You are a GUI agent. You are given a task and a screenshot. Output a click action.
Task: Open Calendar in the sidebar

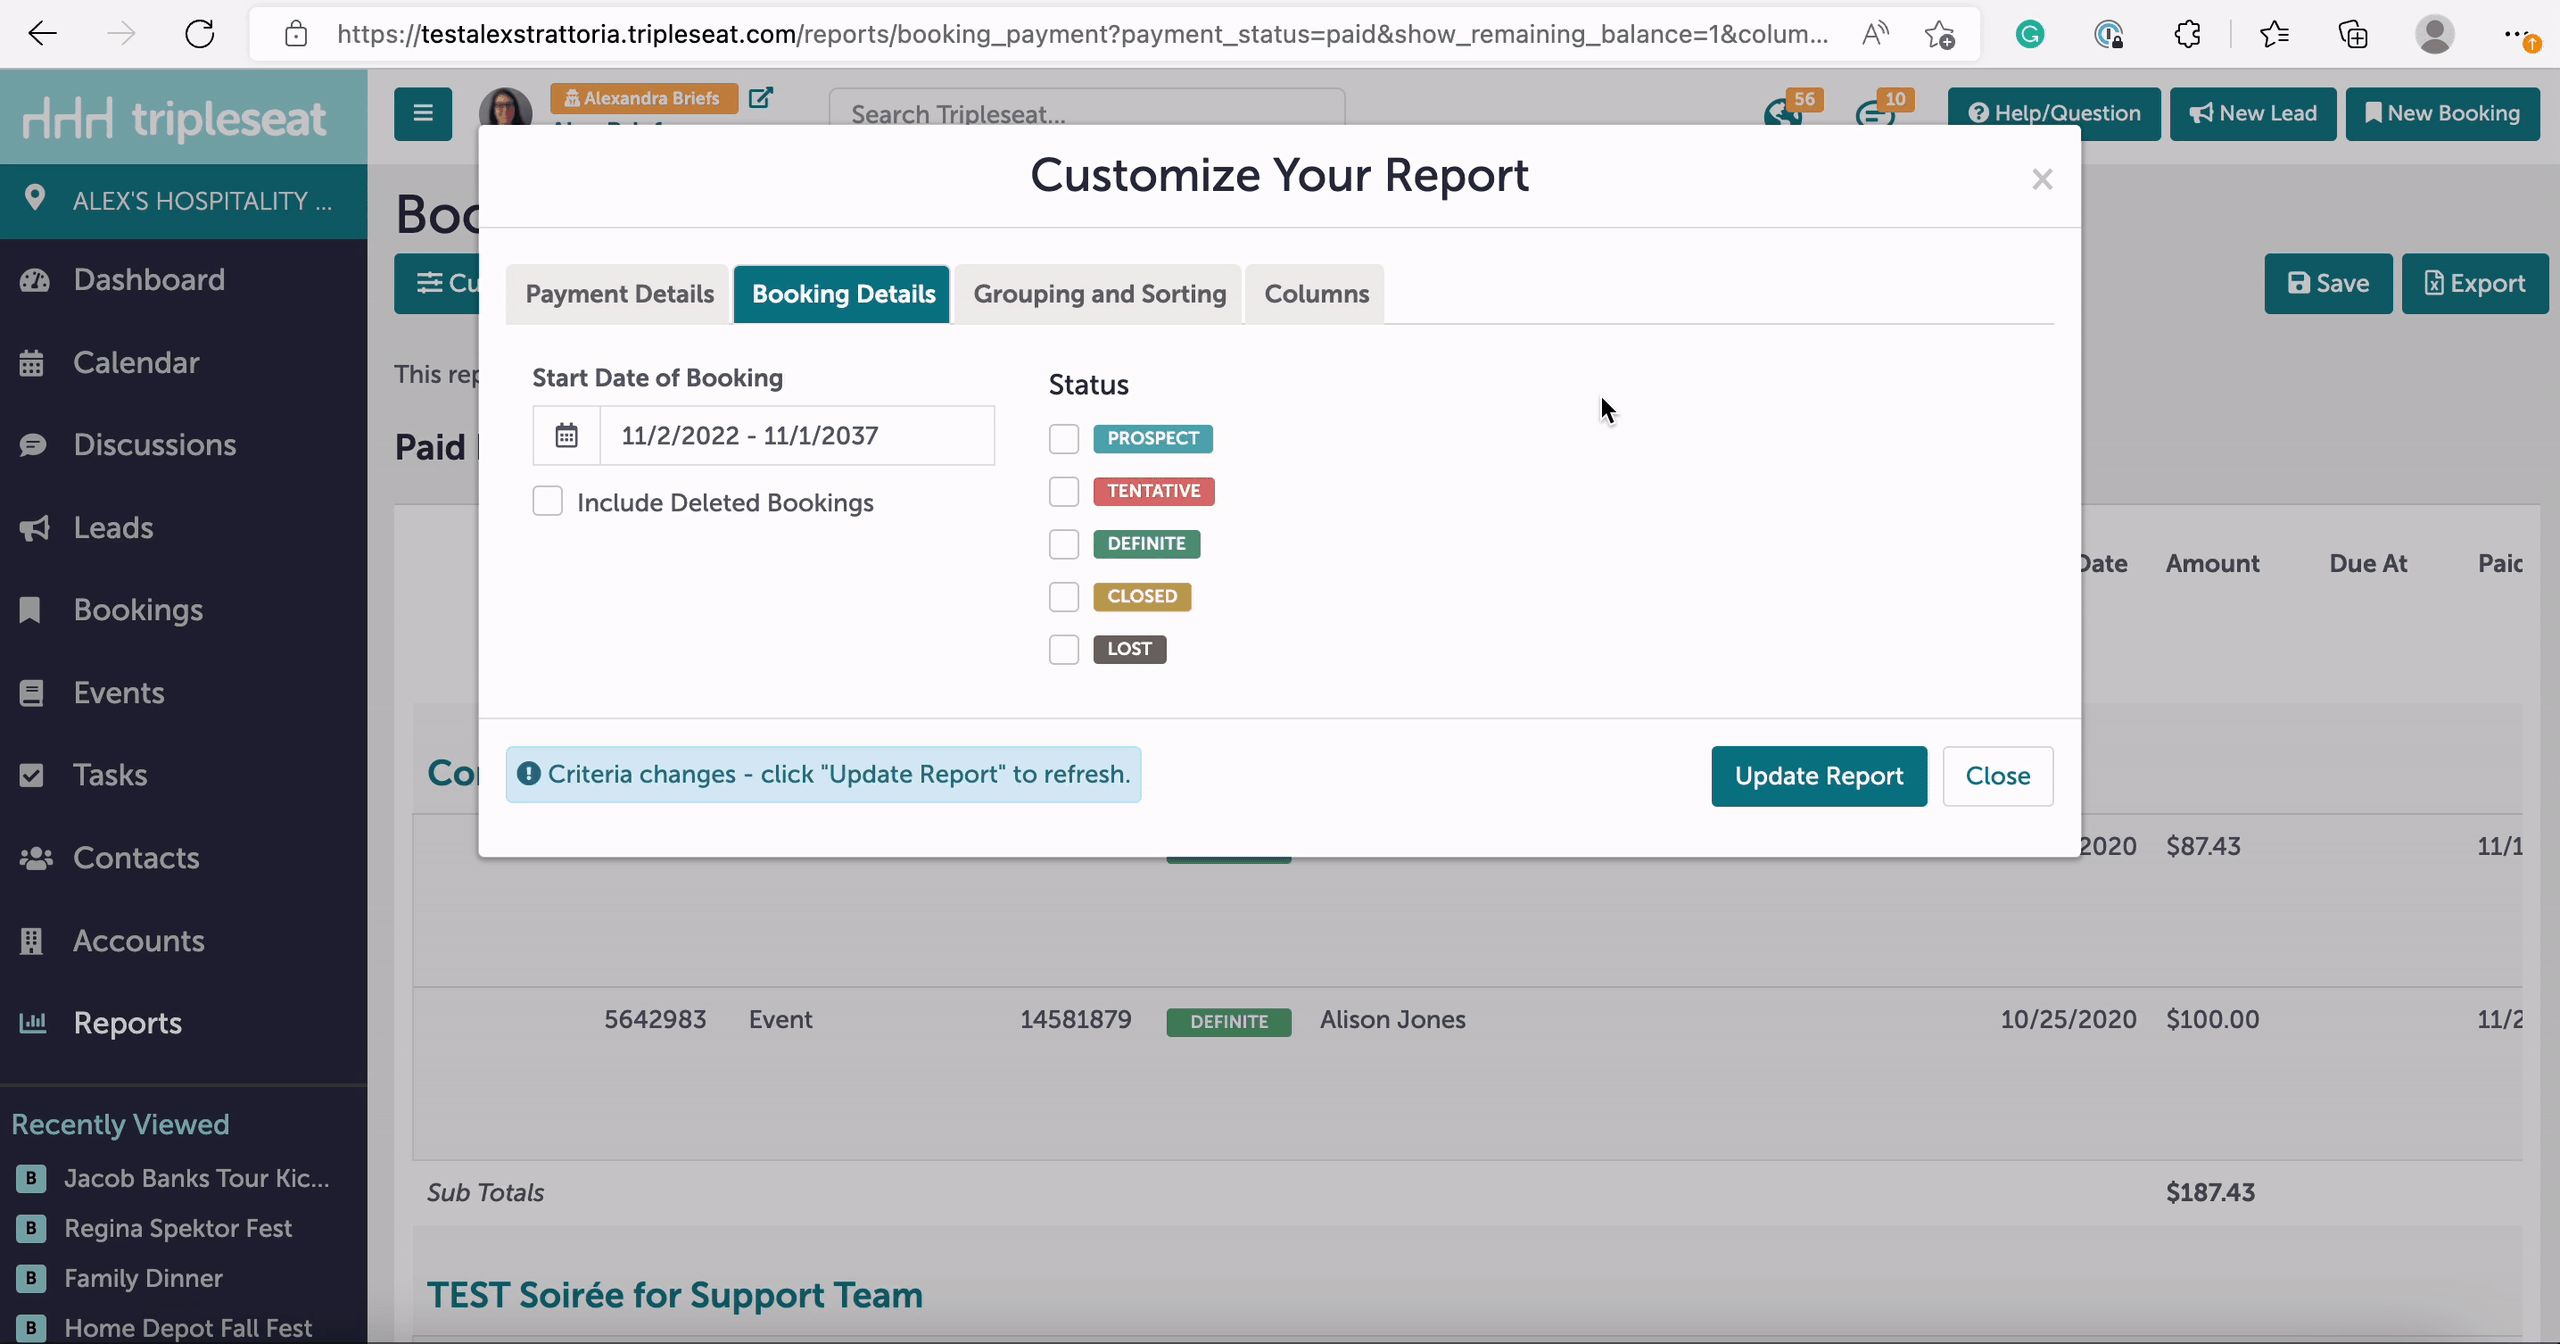click(136, 363)
